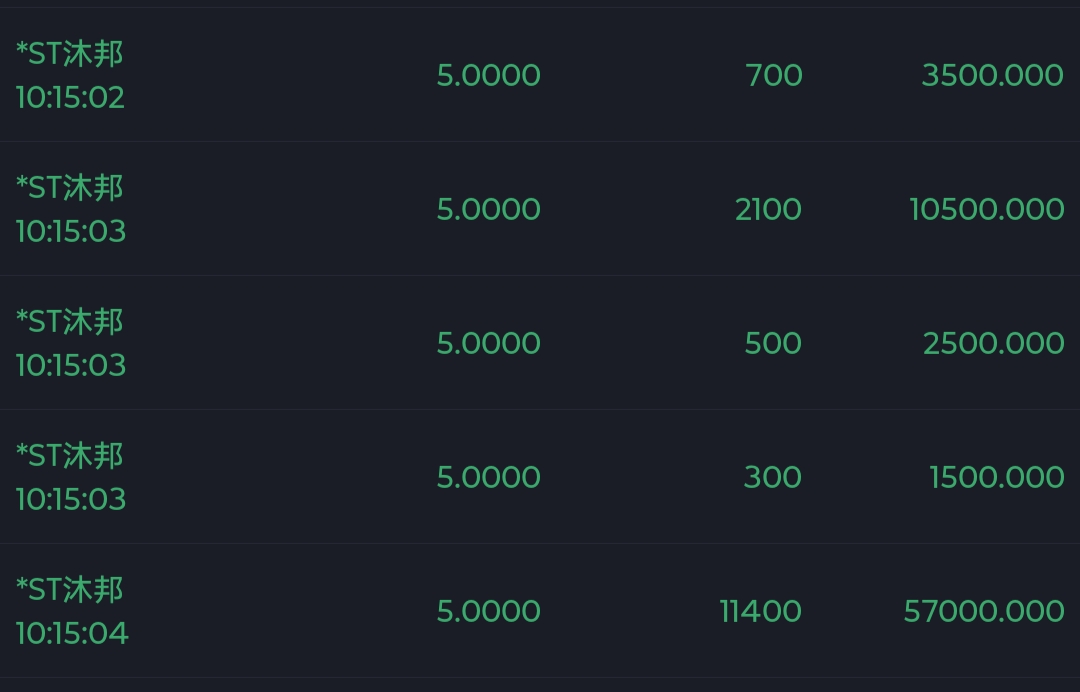The height and width of the screenshot is (692, 1080).
Task: Select the *ST沐邦 row with quantity 300
Action: pos(540,476)
